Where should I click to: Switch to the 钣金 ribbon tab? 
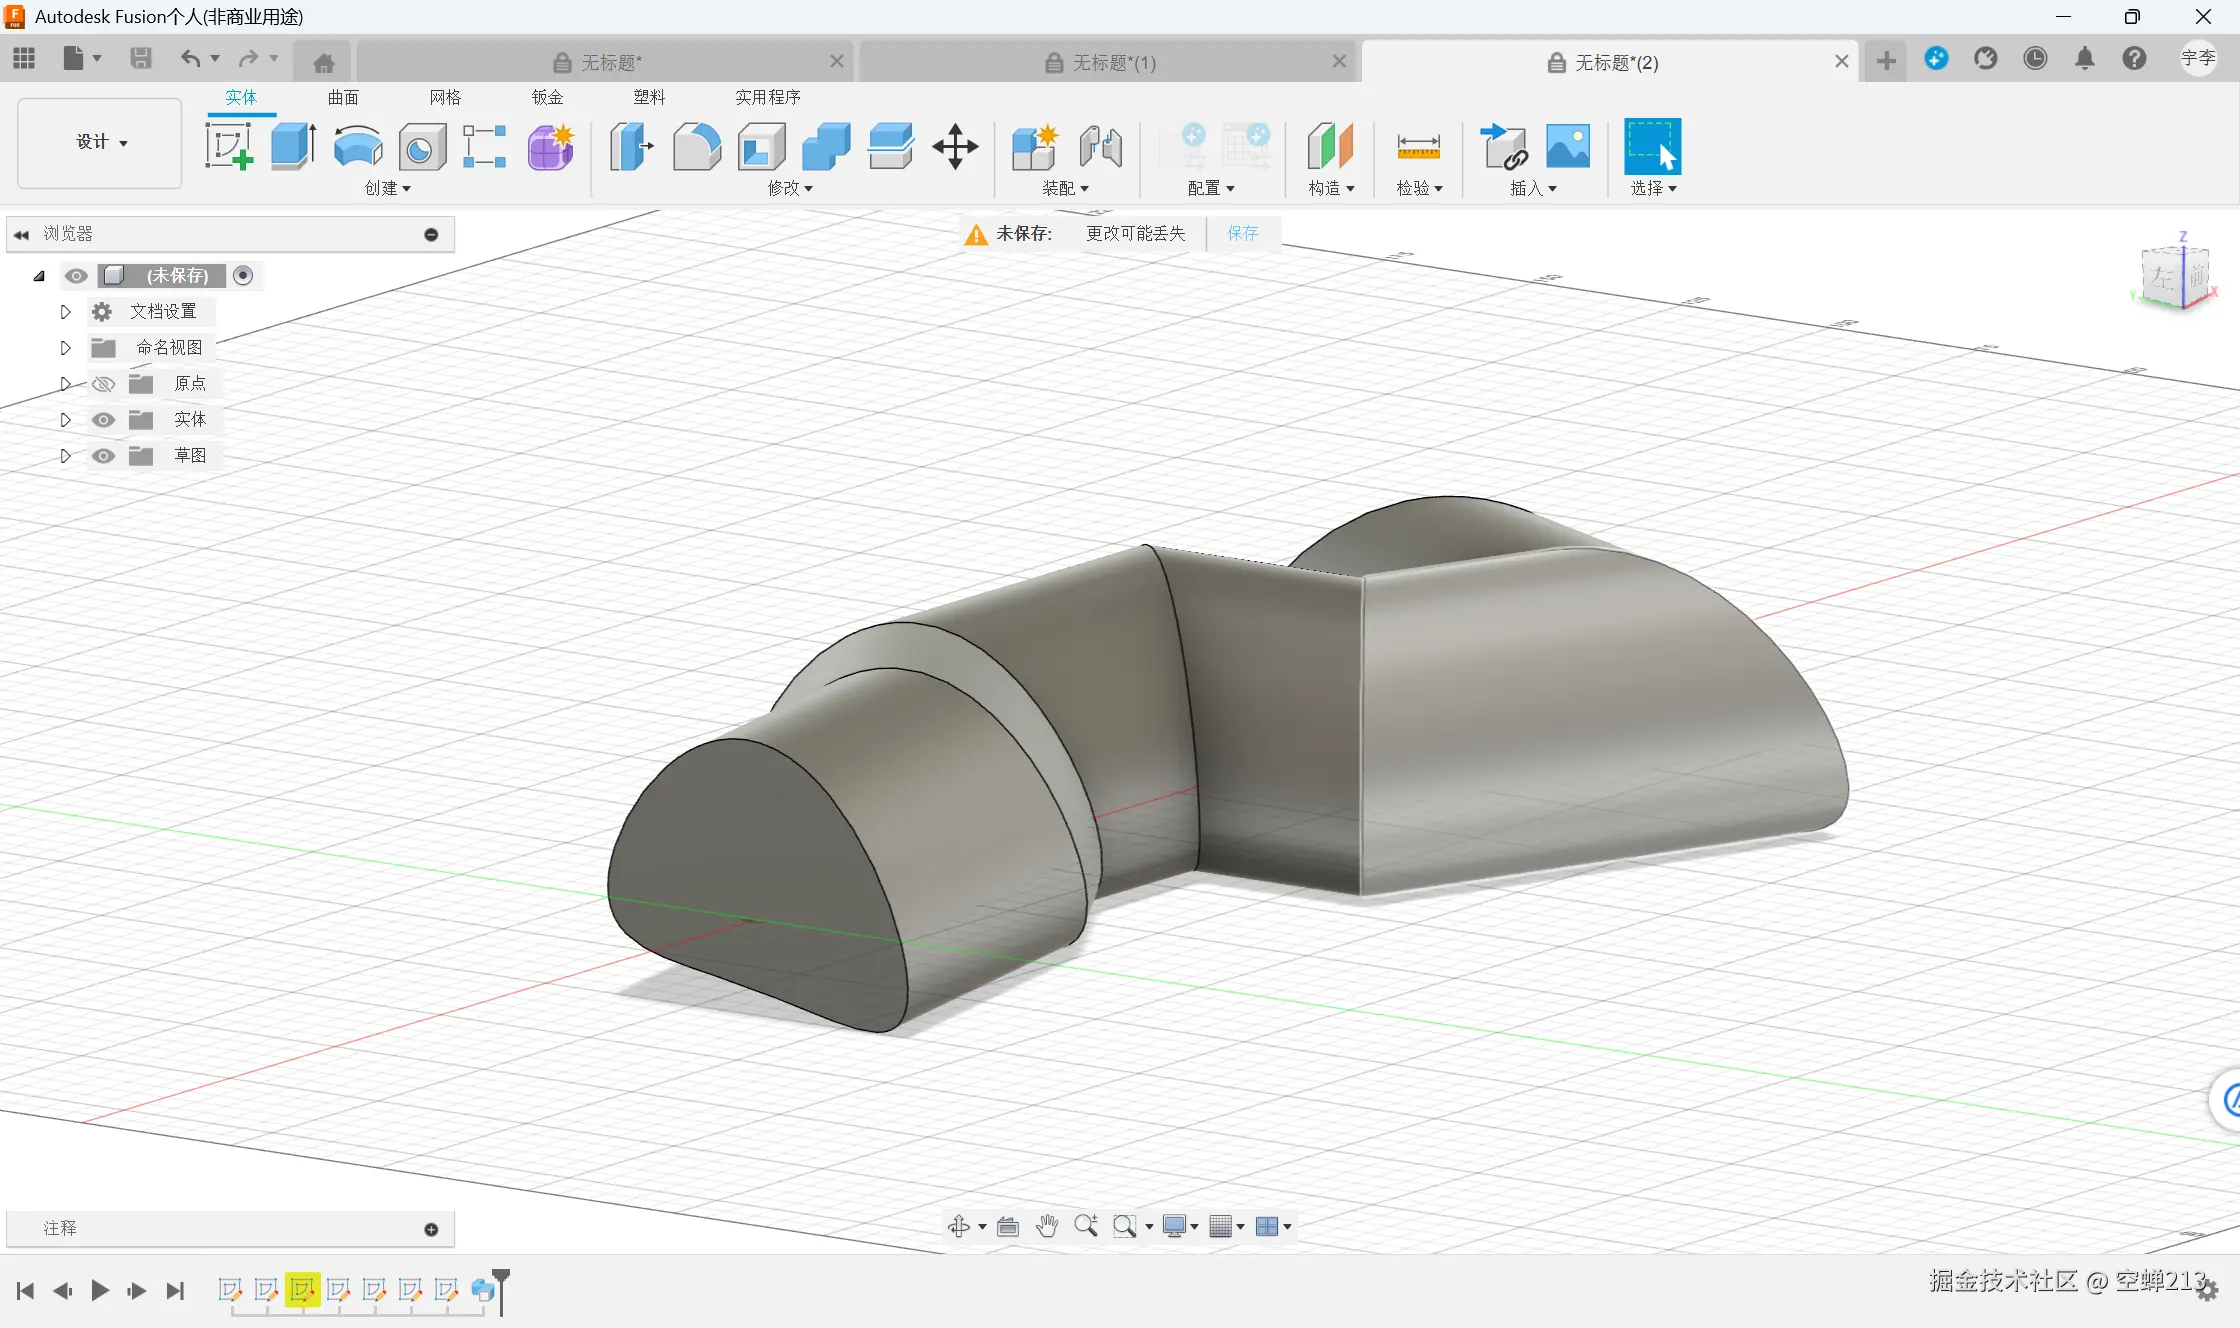coord(547,97)
